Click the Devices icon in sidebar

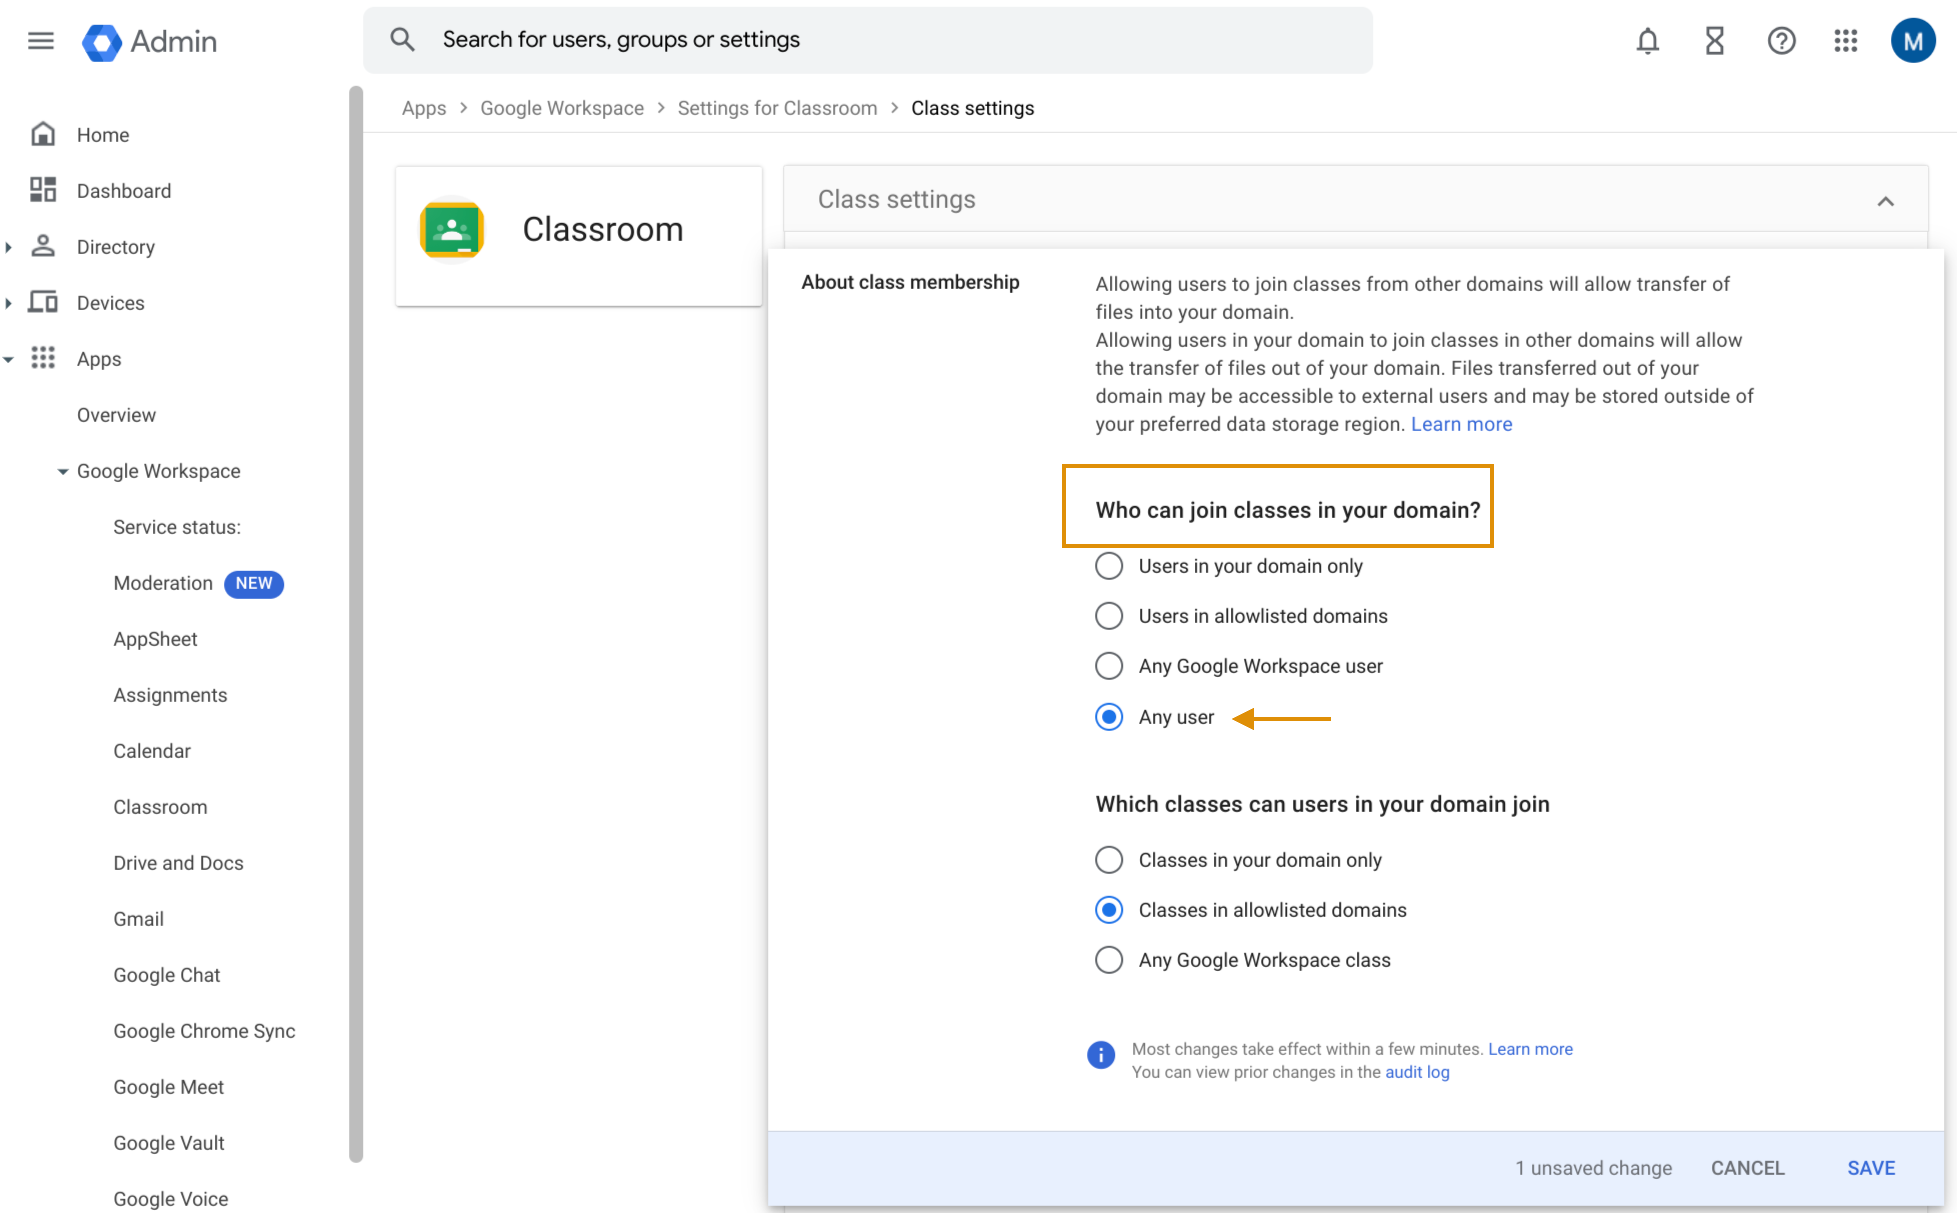pyautogui.click(x=43, y=302)
